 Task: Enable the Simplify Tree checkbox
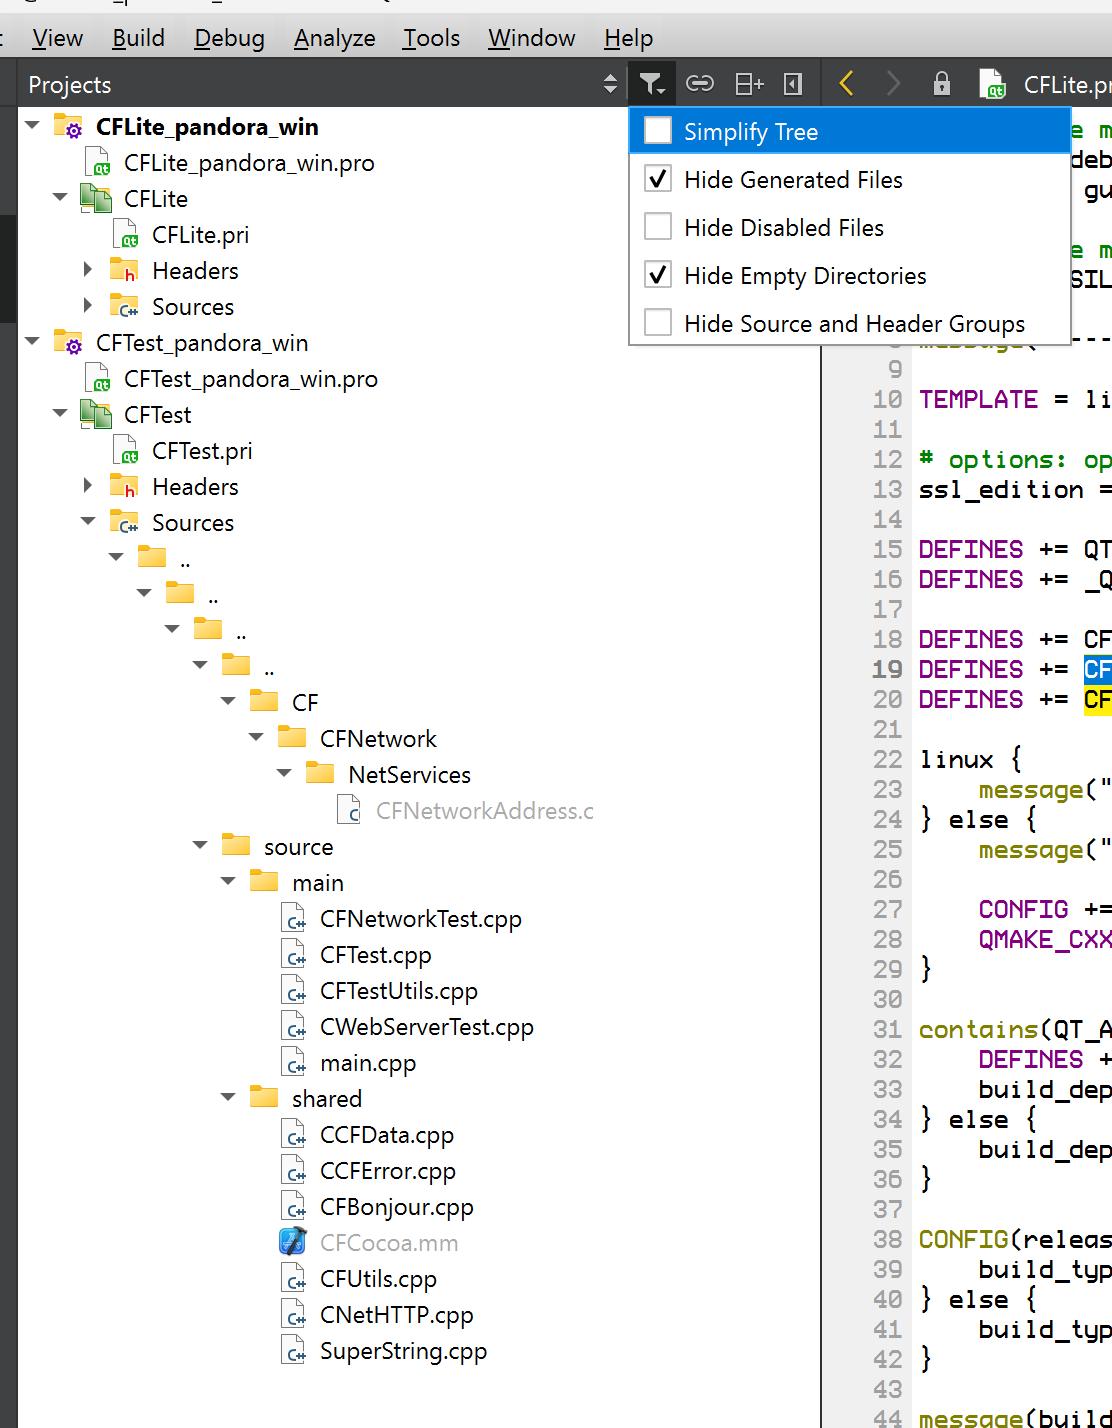(658, 131)
